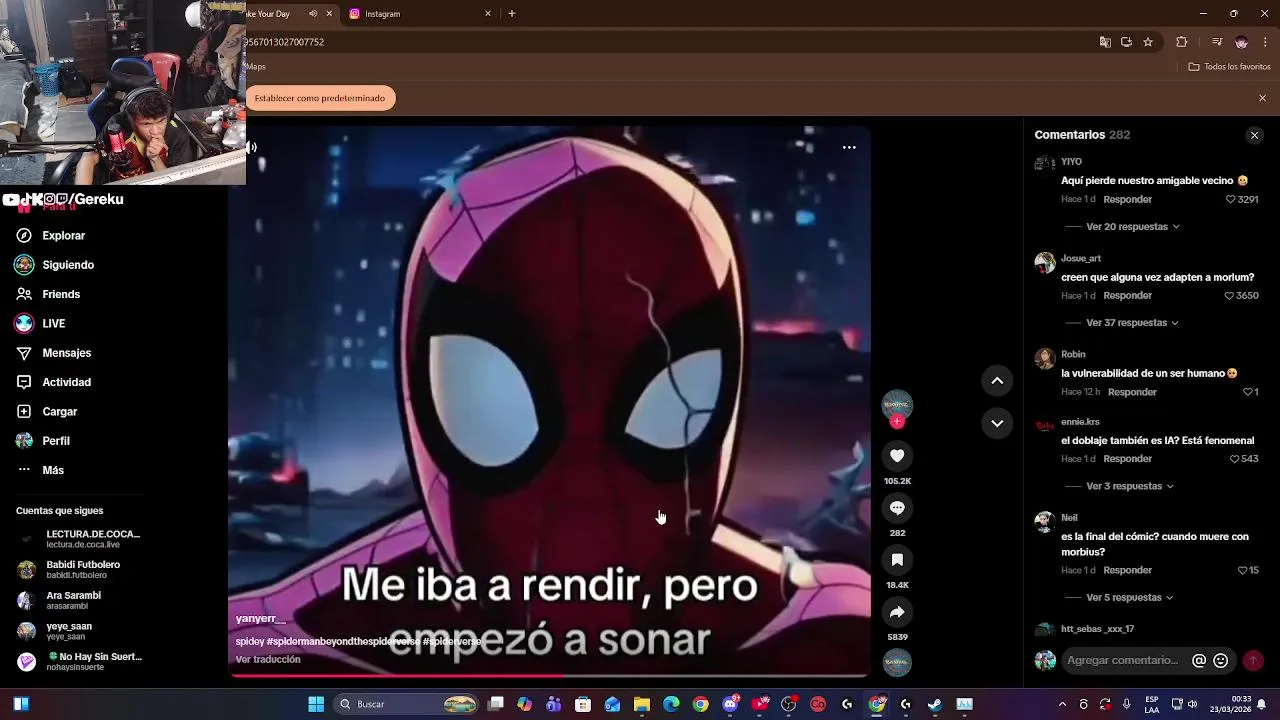Open Steam from the taskbar
Viewport: 1280px width, 720px height.
pos(934,704)
